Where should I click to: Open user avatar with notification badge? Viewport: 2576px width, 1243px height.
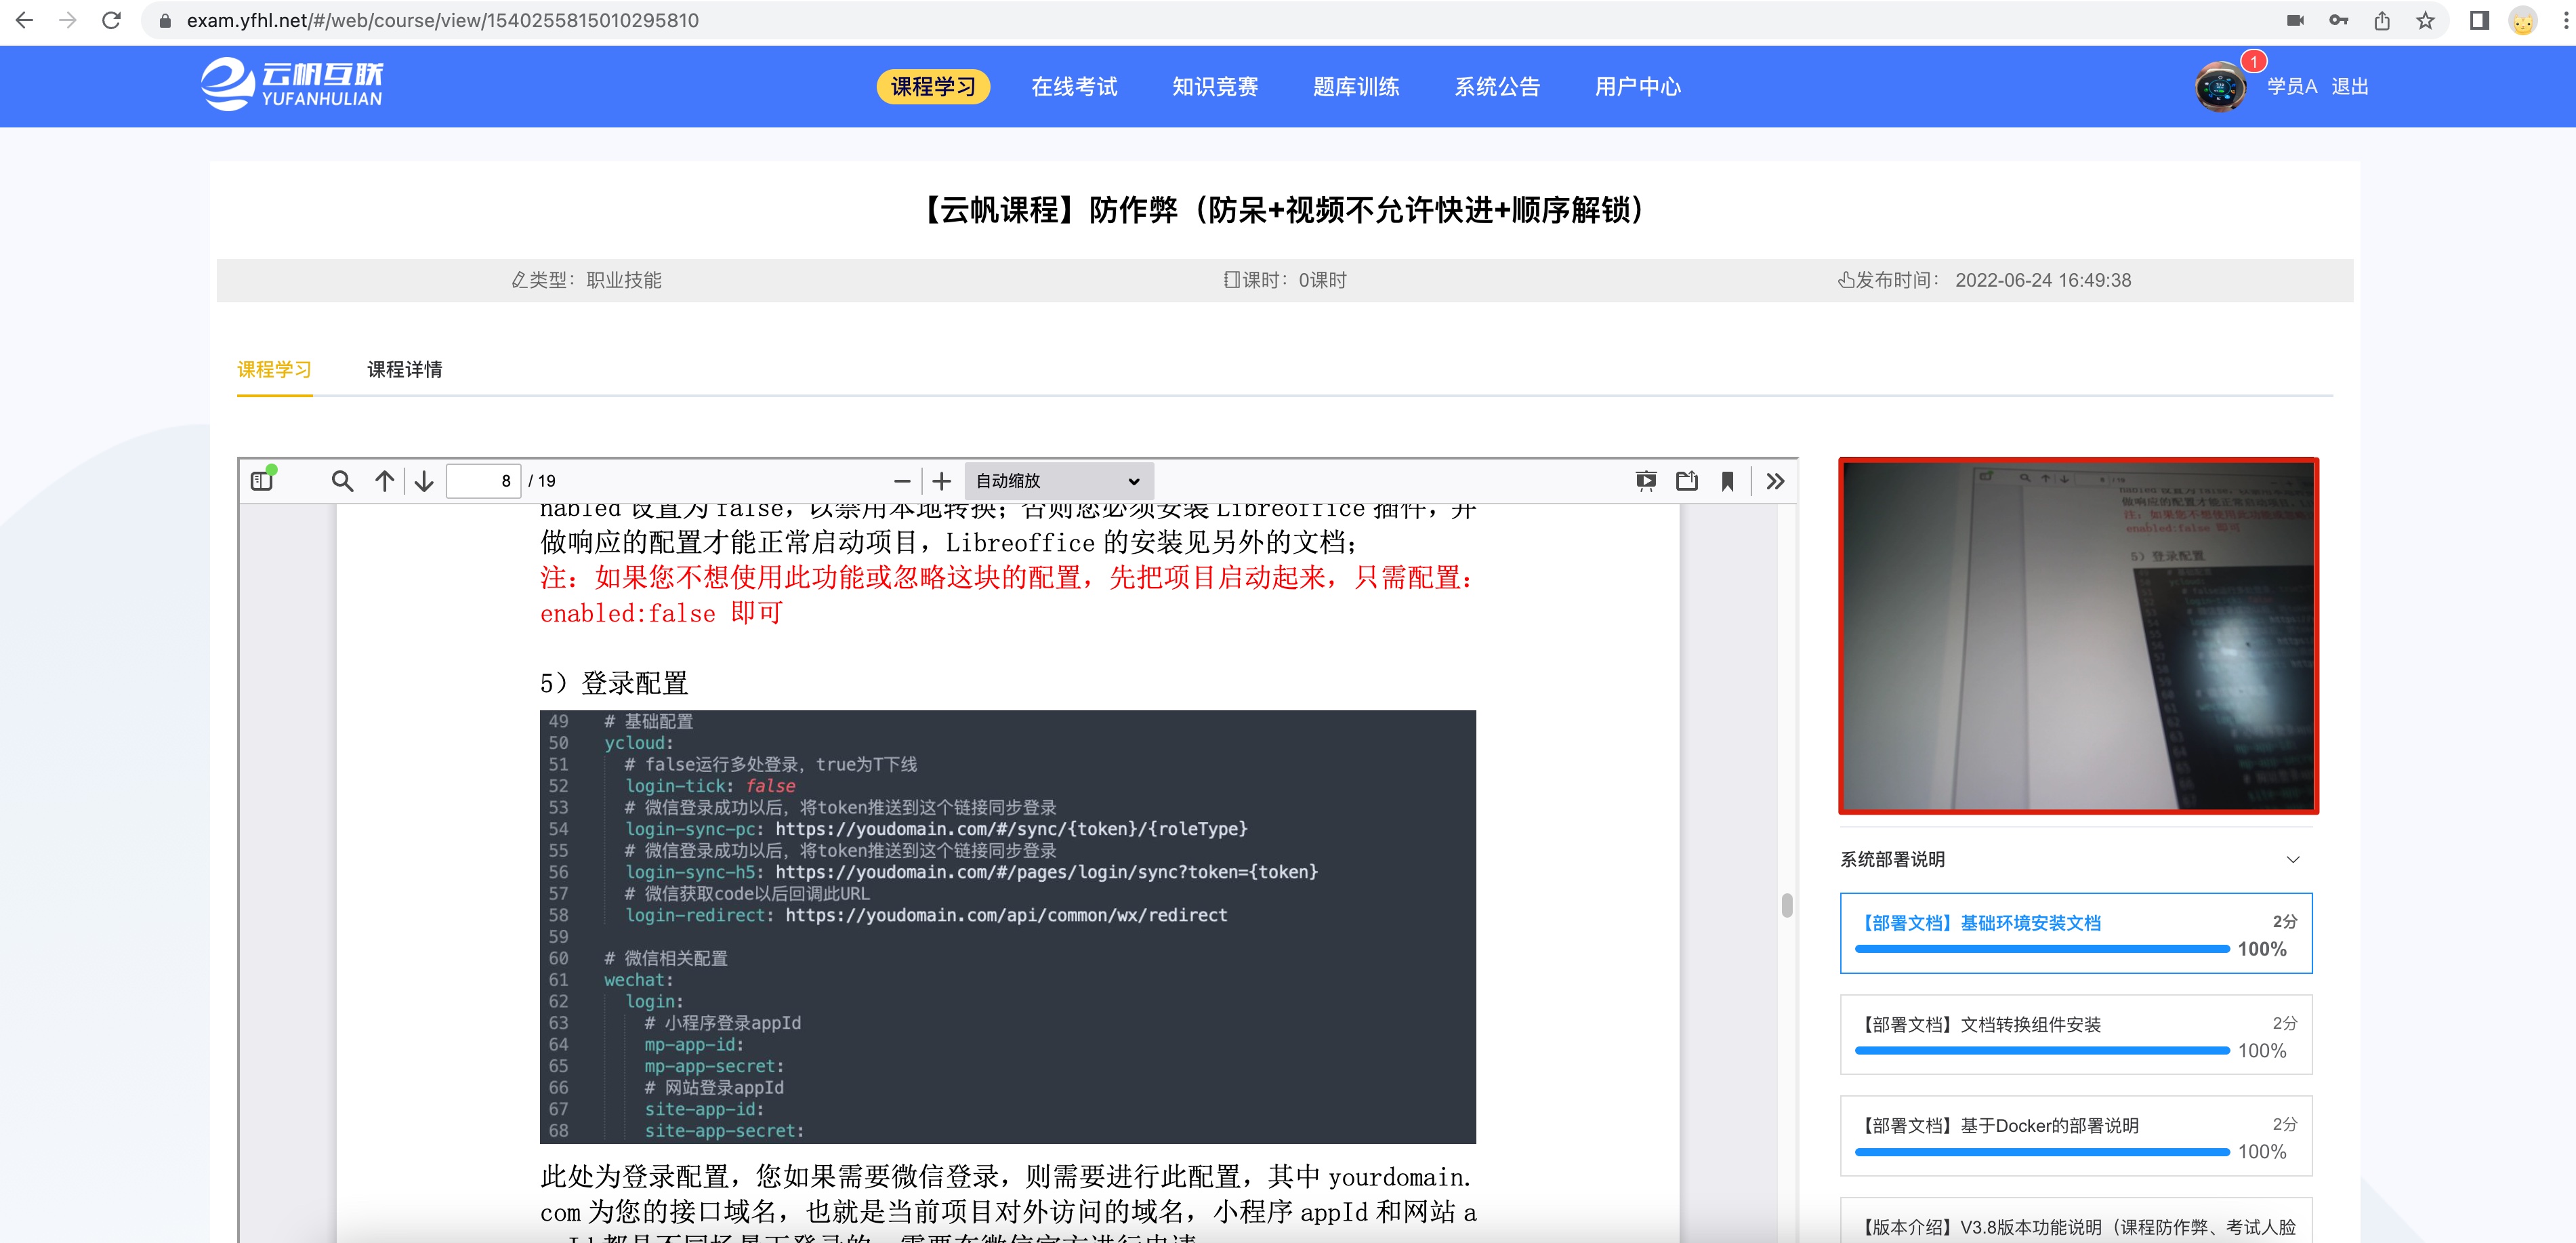2220,87
